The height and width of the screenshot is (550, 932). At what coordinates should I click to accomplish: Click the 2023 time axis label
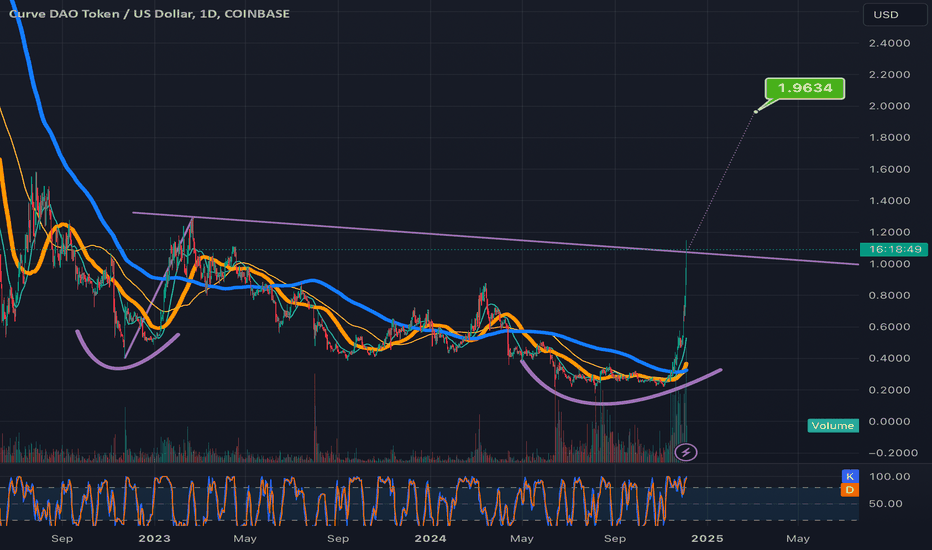154,539
